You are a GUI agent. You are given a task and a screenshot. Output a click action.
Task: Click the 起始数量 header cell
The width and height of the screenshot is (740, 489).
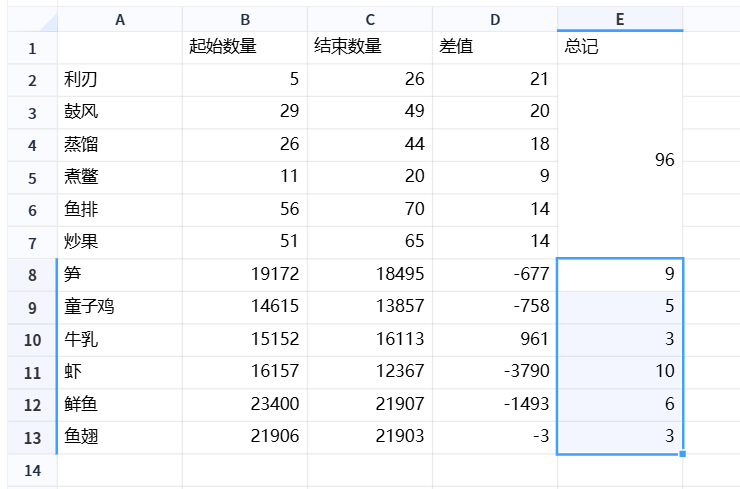point(245,48)
